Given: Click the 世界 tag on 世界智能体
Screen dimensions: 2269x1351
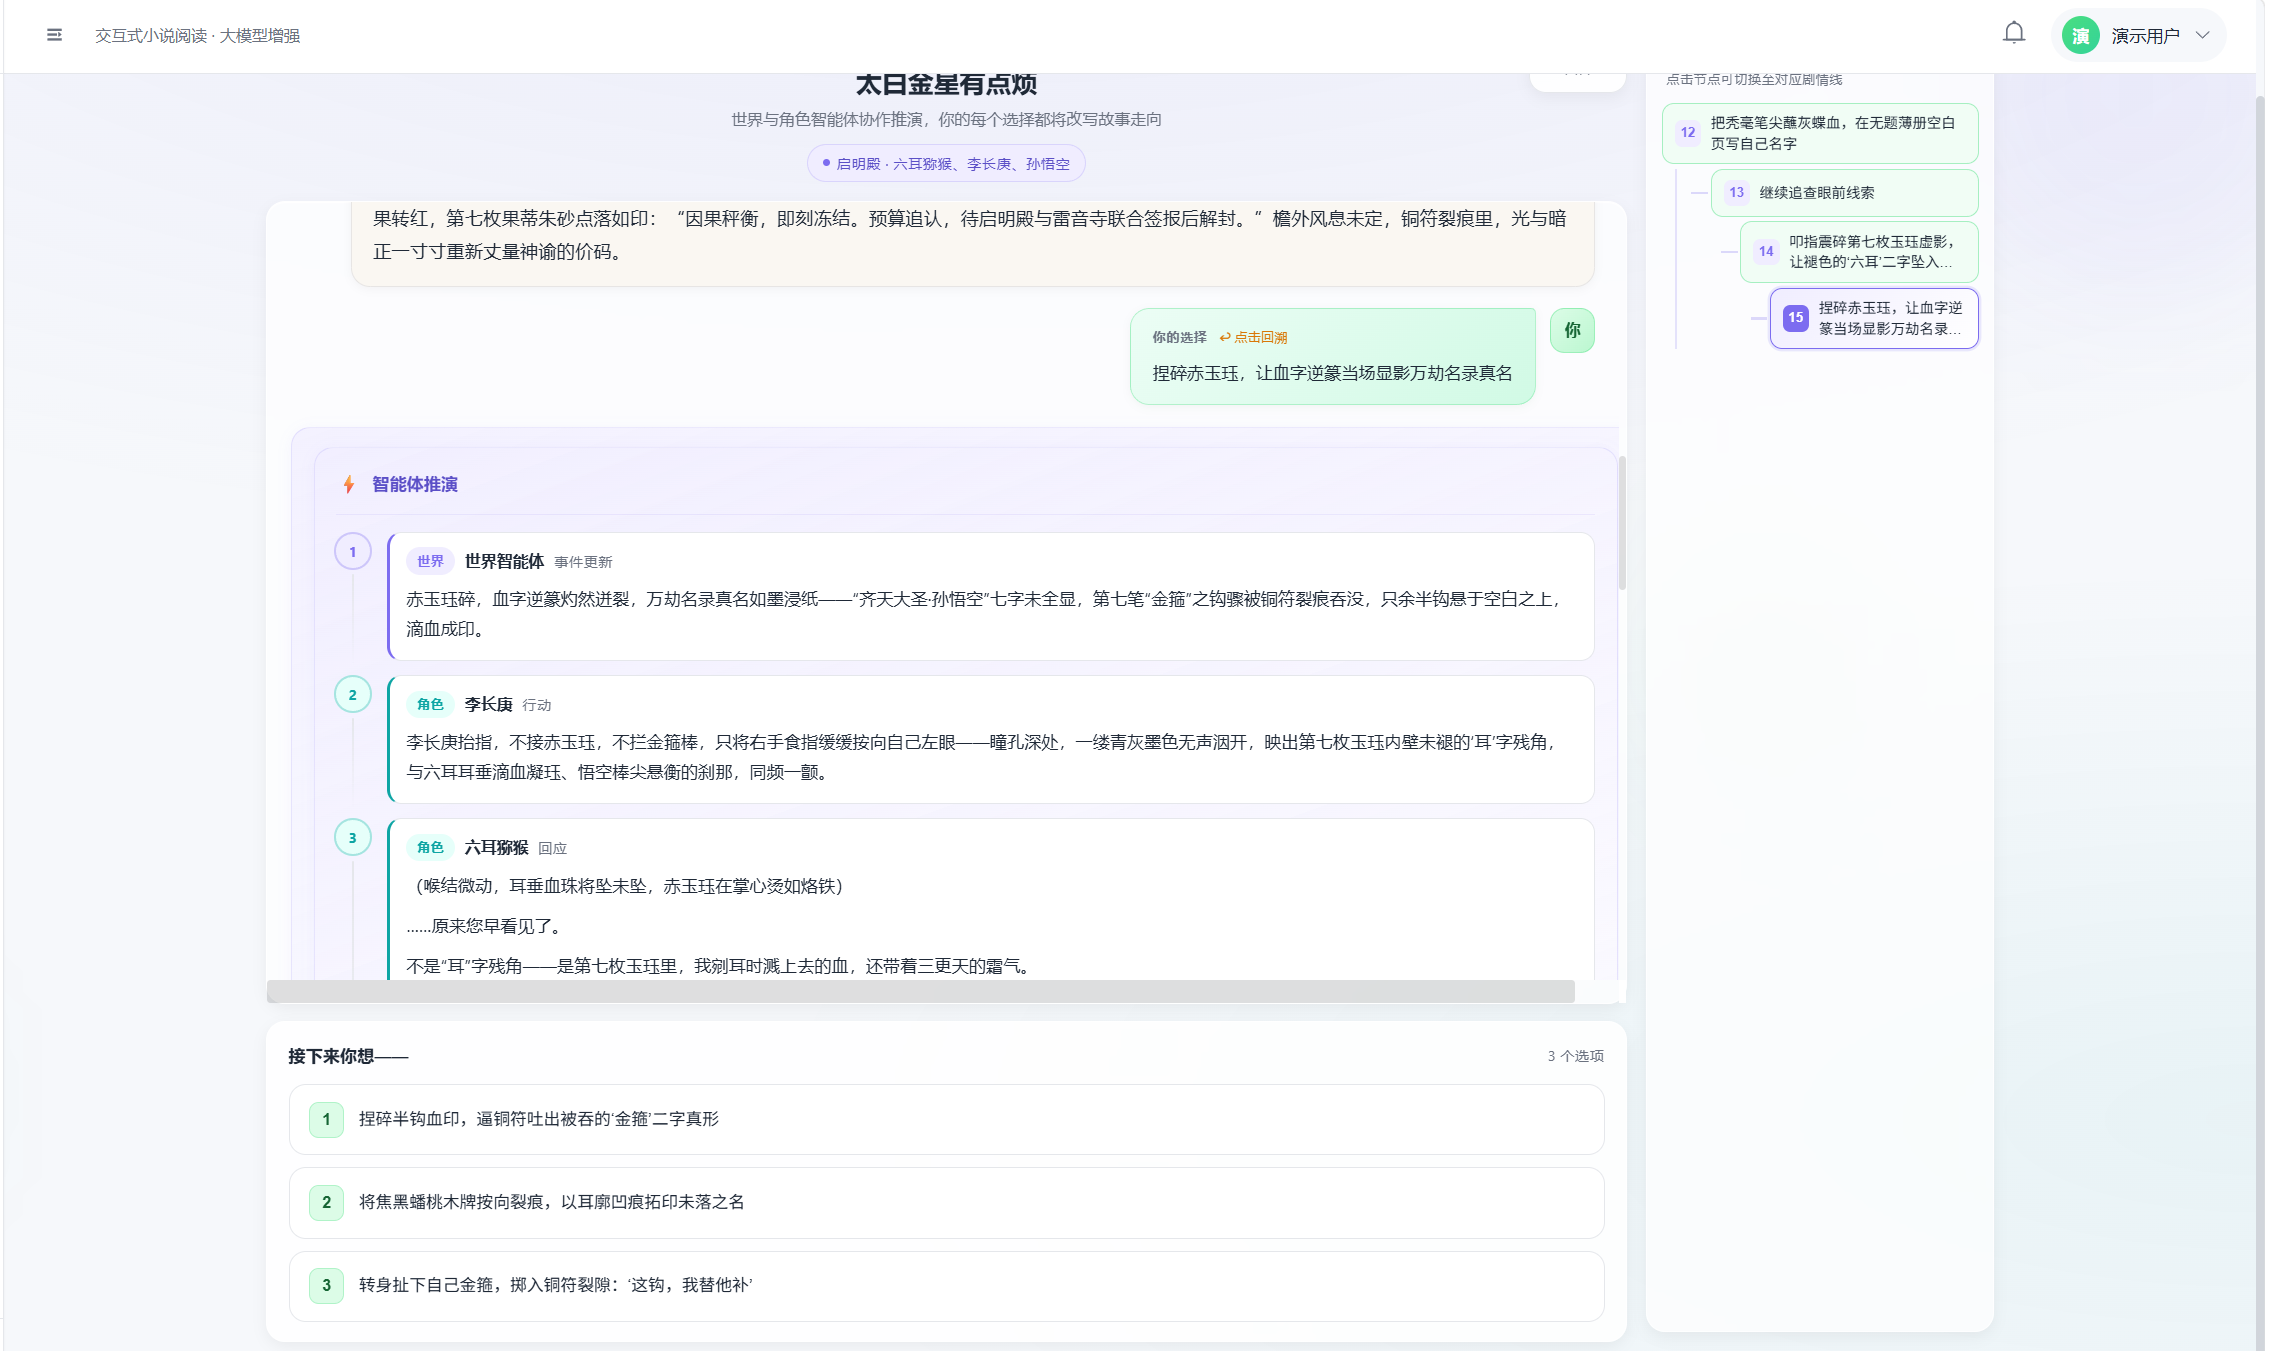Looking at the screenshot, I should pos(430,562).
